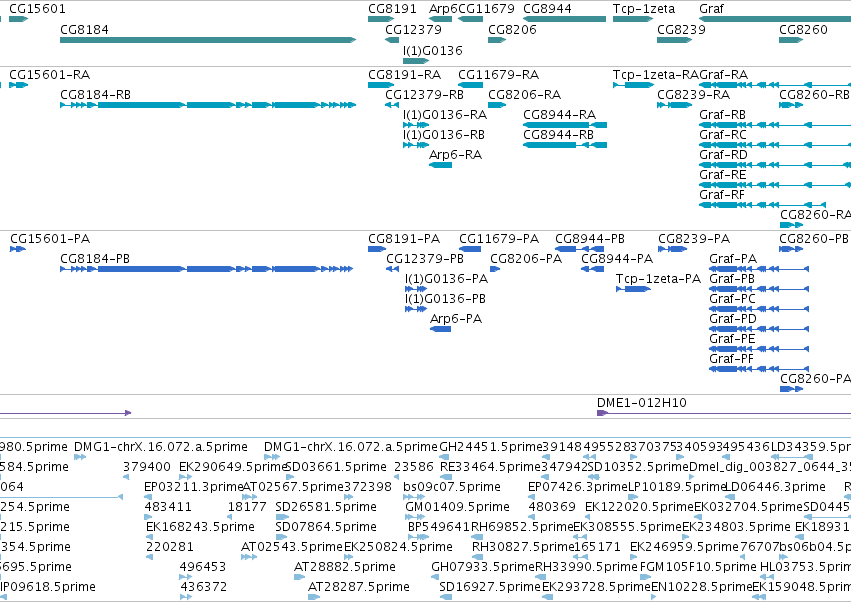The image size is (851, 602).
Task: Select the Arp6-PA protein feature
Action: pos(441,329)
